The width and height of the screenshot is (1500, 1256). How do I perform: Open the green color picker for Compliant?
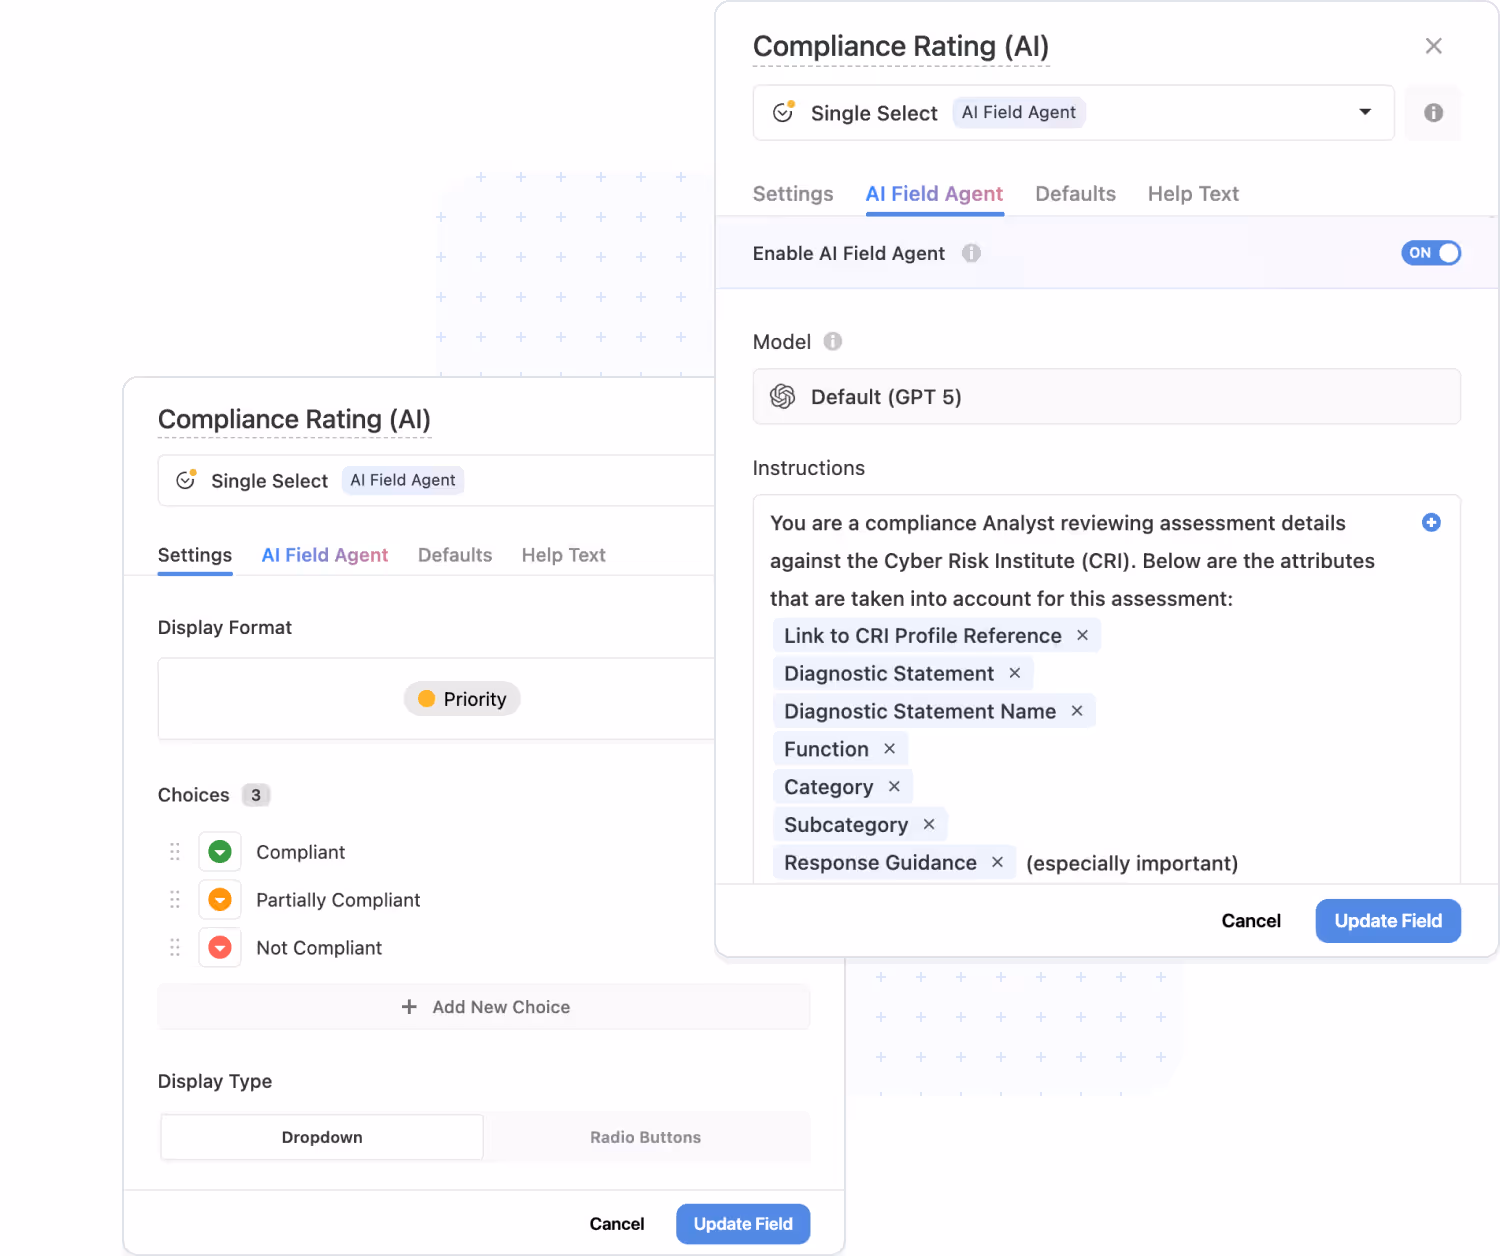[x=220, y=851]
